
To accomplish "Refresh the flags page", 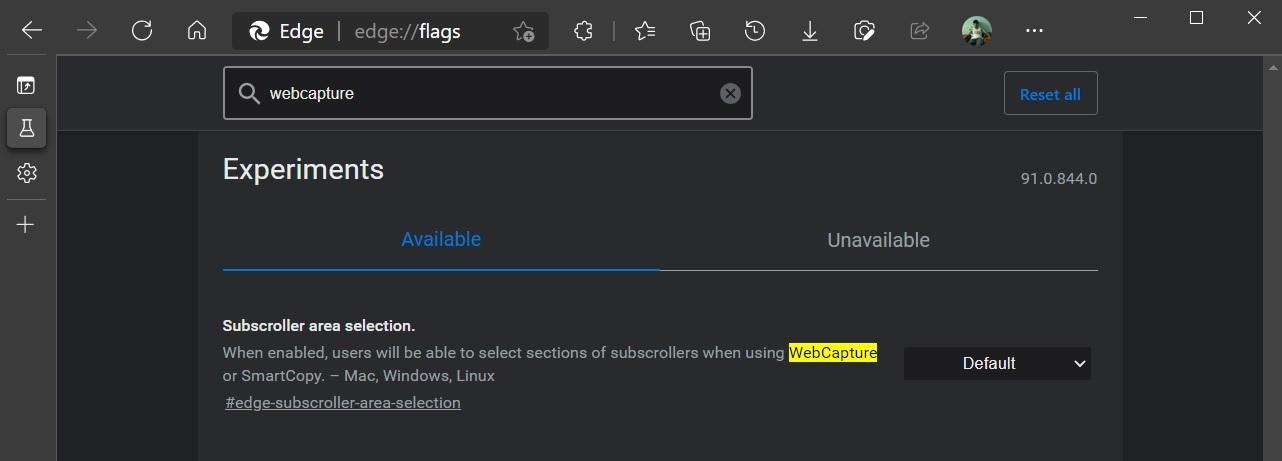I will (142, 31).
